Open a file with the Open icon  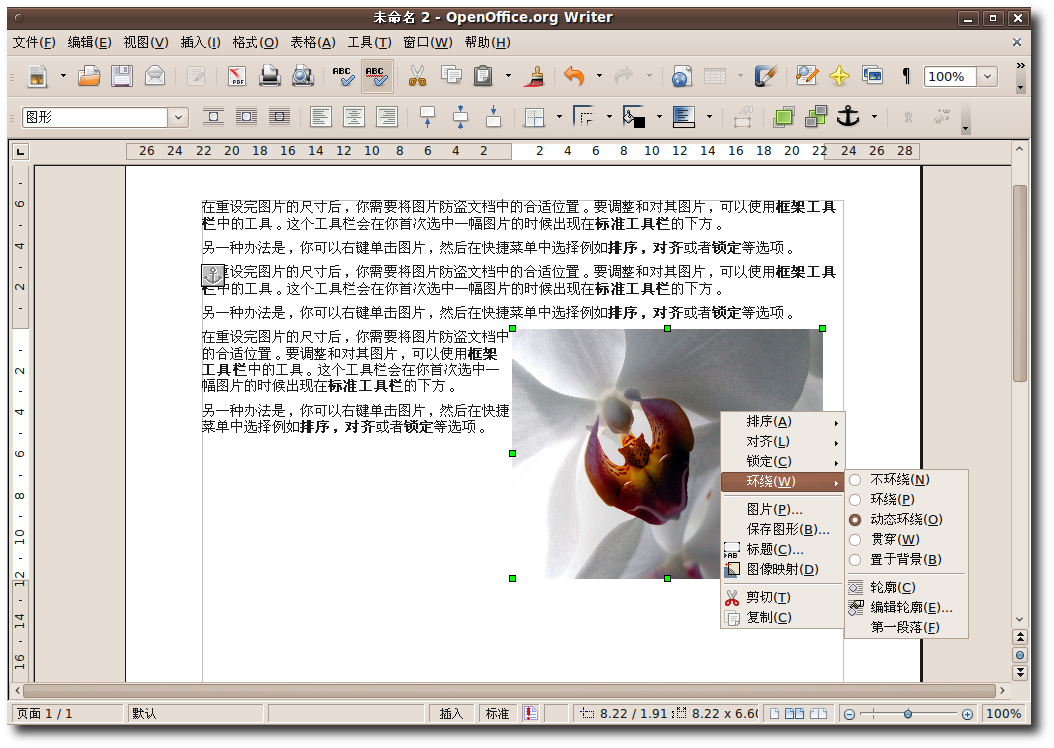[89, 76]
